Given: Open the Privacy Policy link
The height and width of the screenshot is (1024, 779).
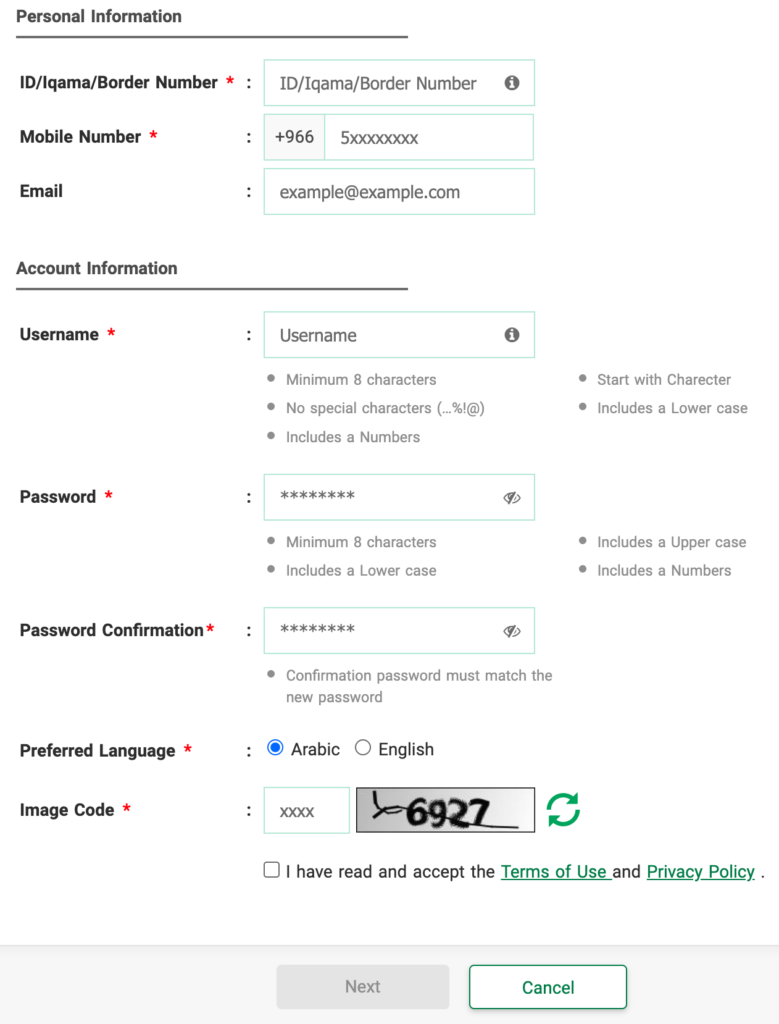Looking at the screenshot, I should tap(700, 872).
